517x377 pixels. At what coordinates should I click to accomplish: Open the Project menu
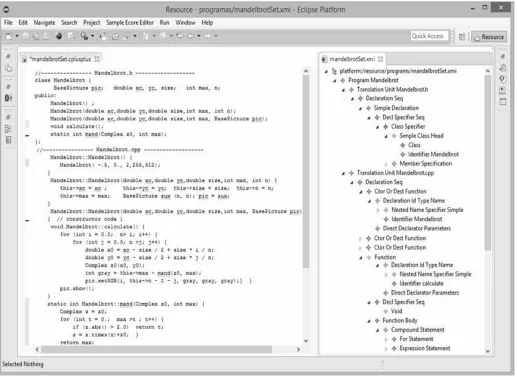coord(92,23)
